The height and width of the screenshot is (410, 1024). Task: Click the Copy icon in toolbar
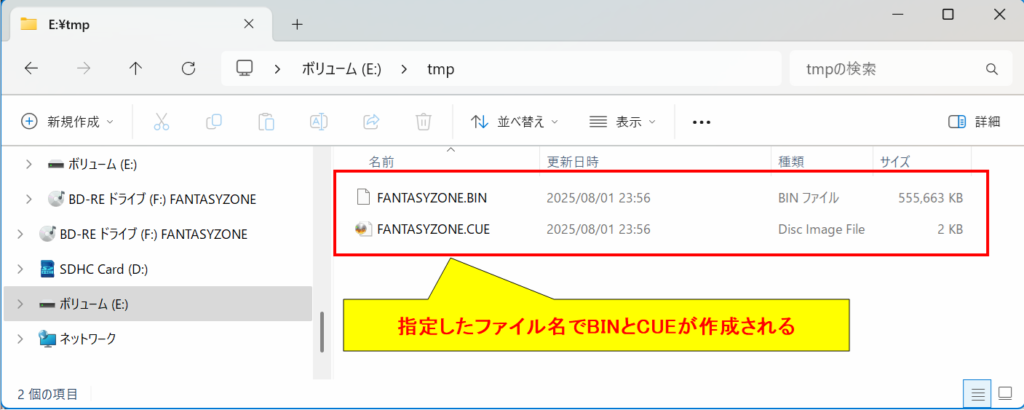pos(214,122)
